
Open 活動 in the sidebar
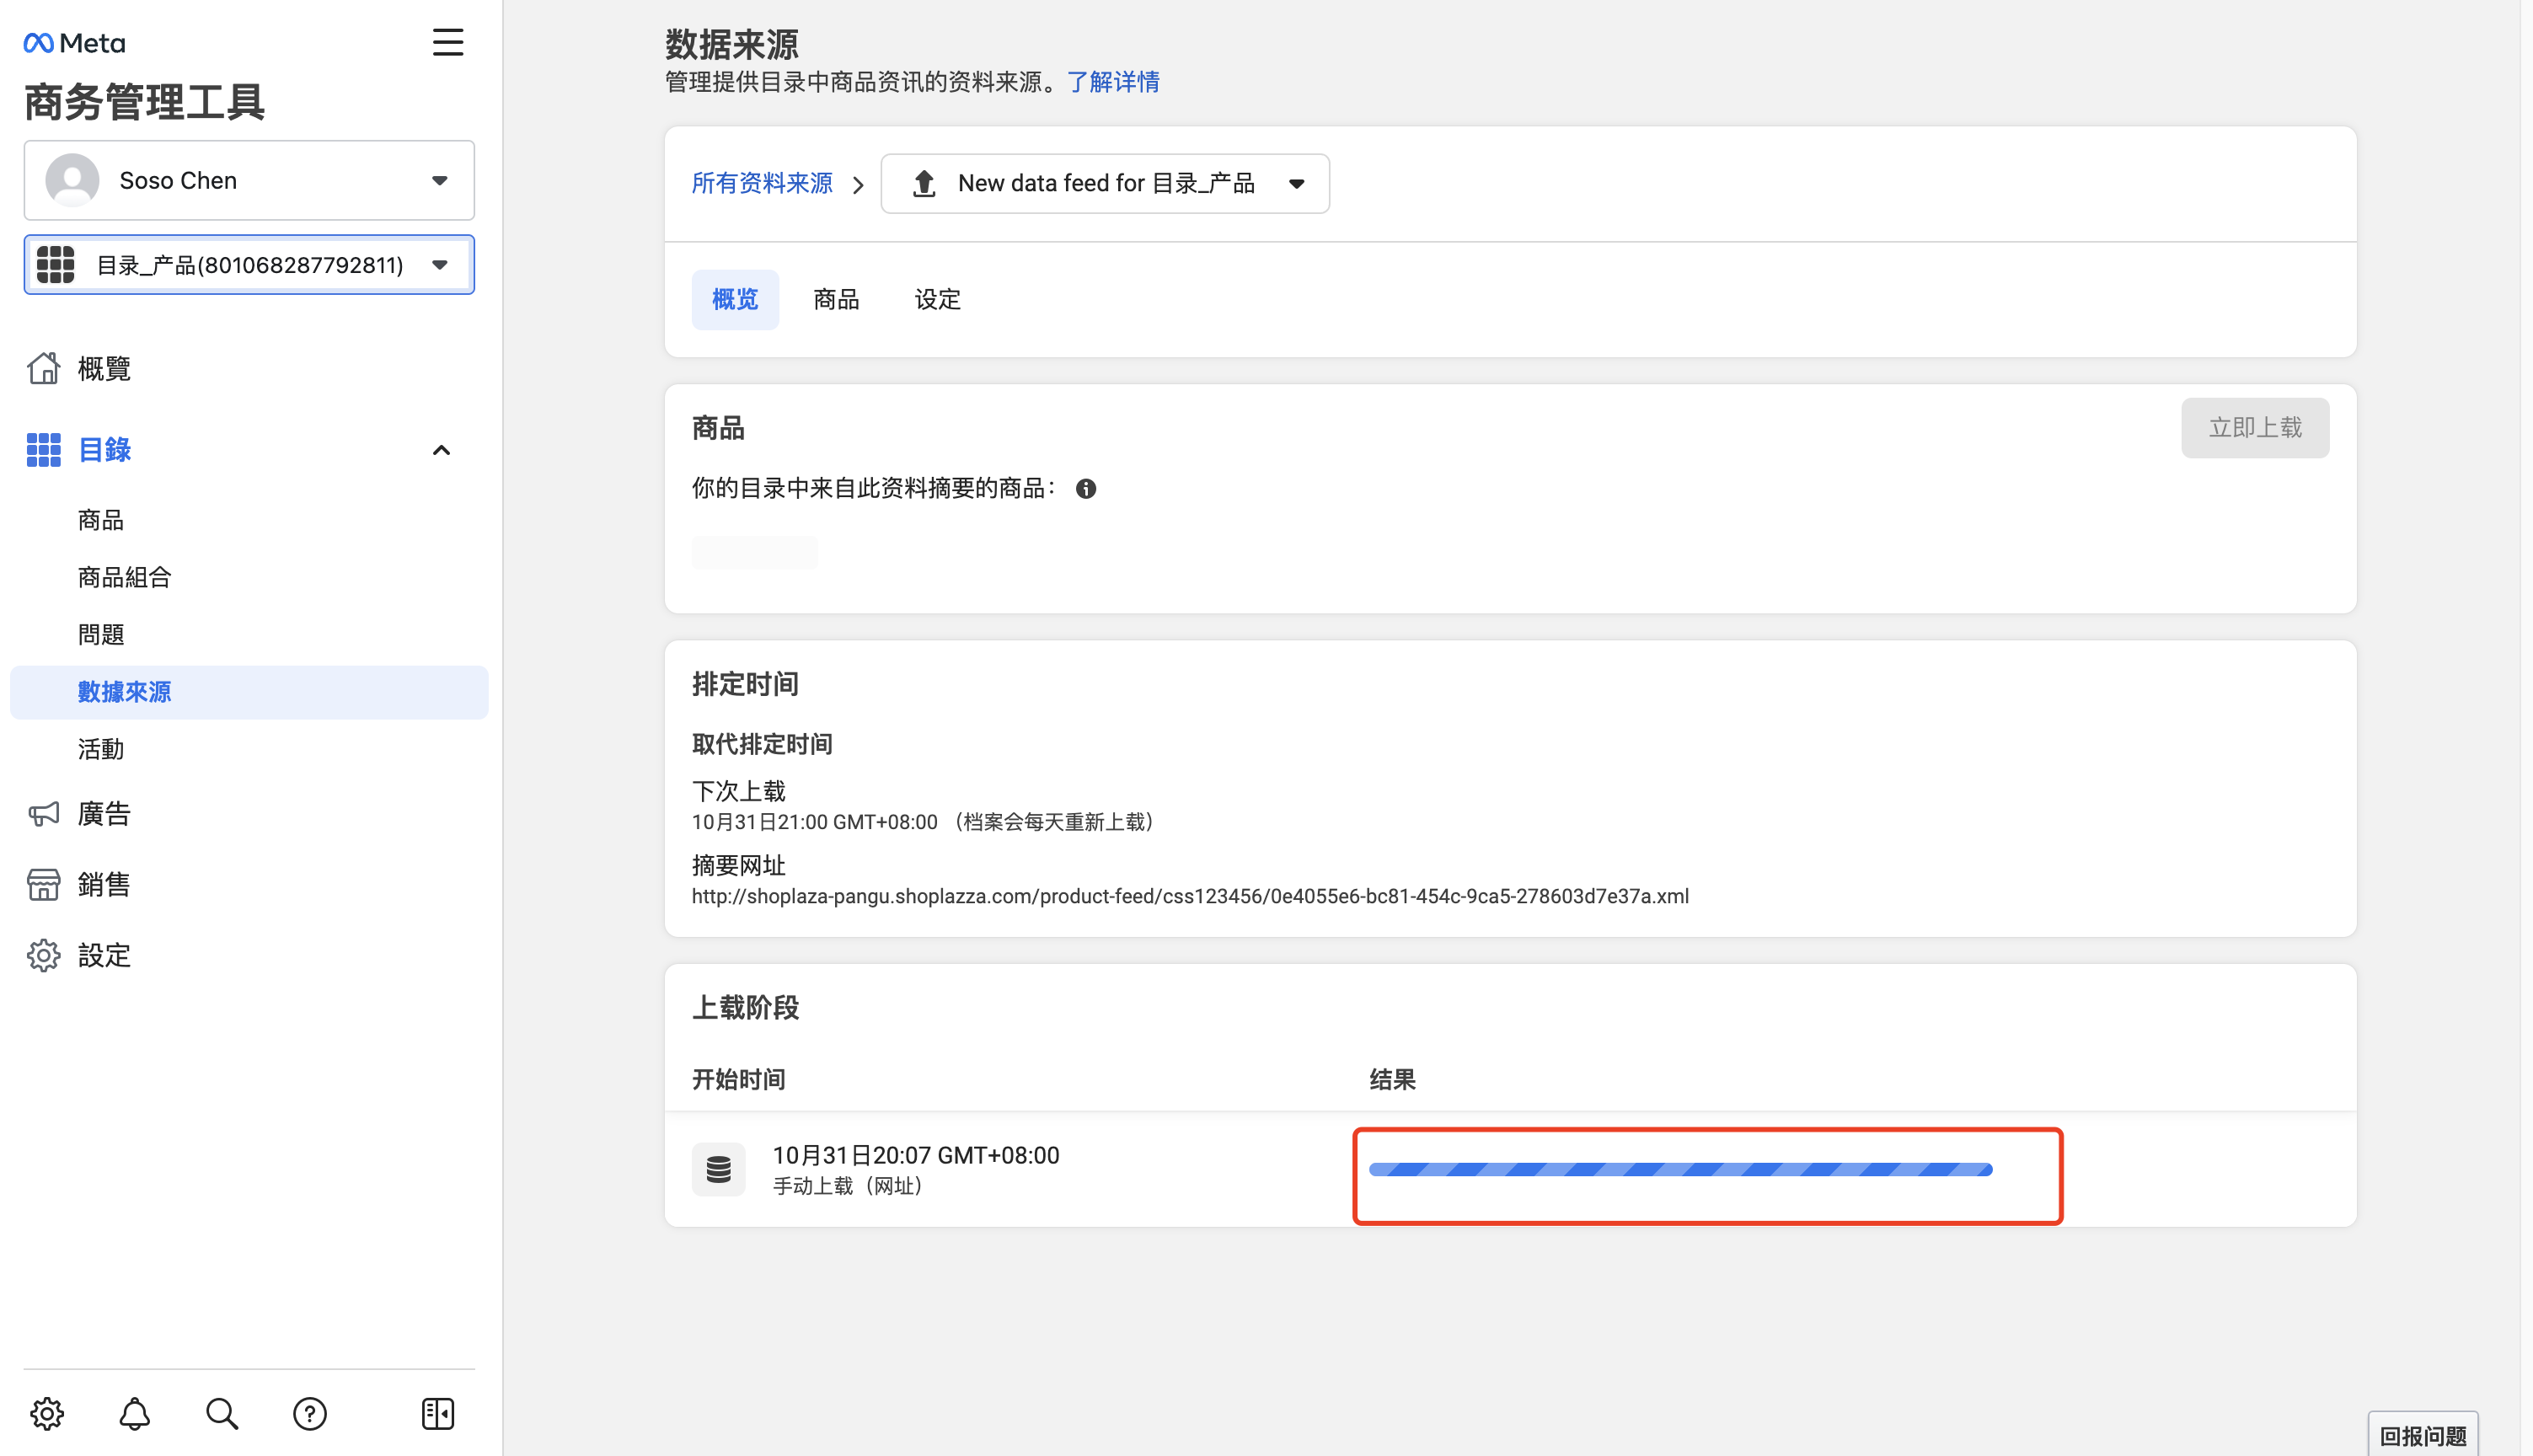[101, 749]
